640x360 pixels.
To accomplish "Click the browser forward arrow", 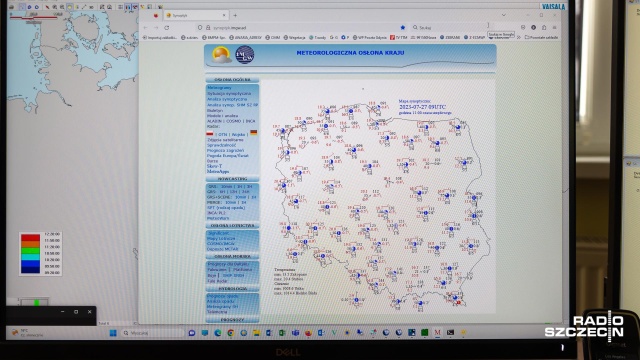I will pyautogui.click(x=156, y=27).
